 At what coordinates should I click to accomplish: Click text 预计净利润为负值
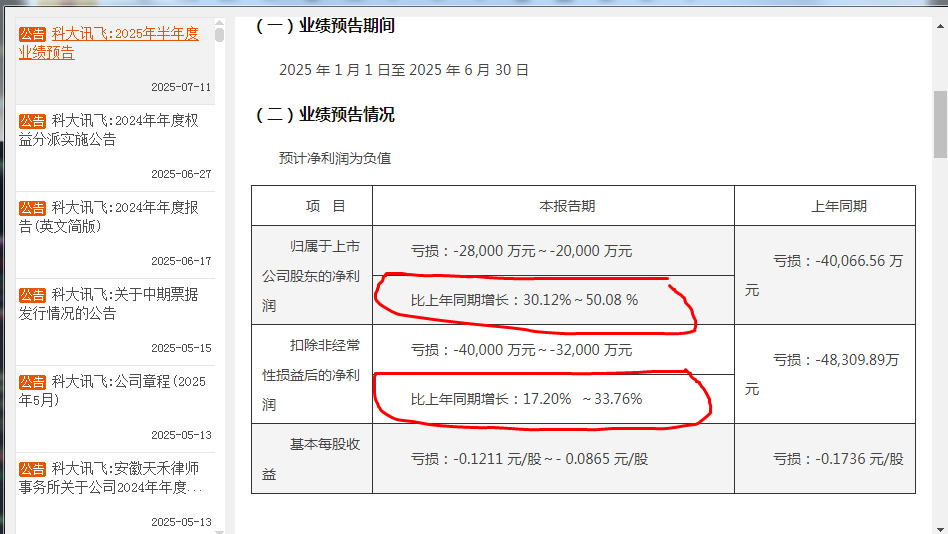(x=335, y=158)
